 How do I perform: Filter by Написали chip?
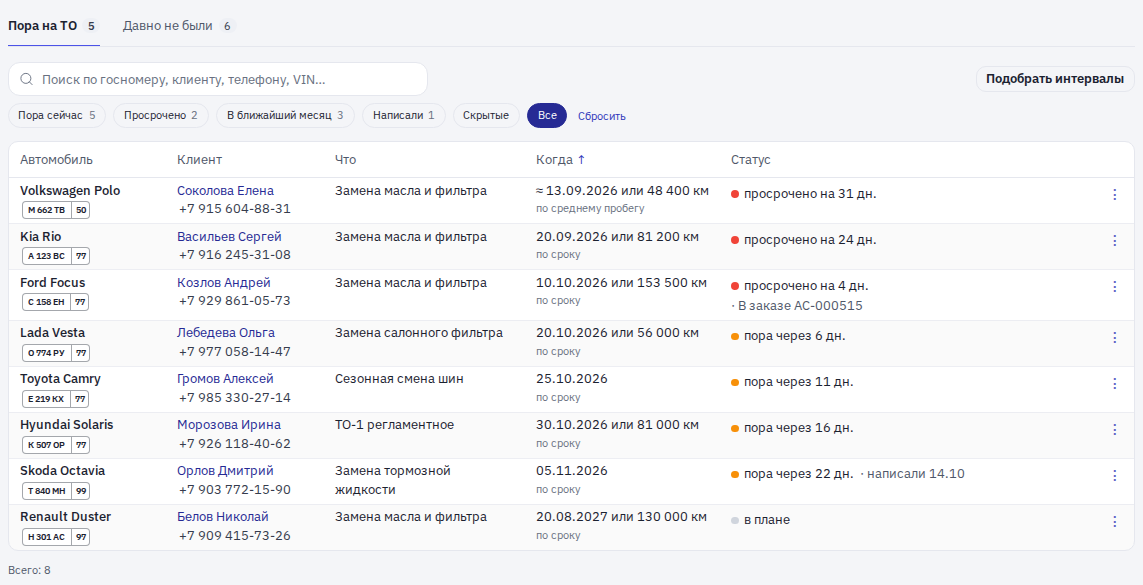(403, 115)
